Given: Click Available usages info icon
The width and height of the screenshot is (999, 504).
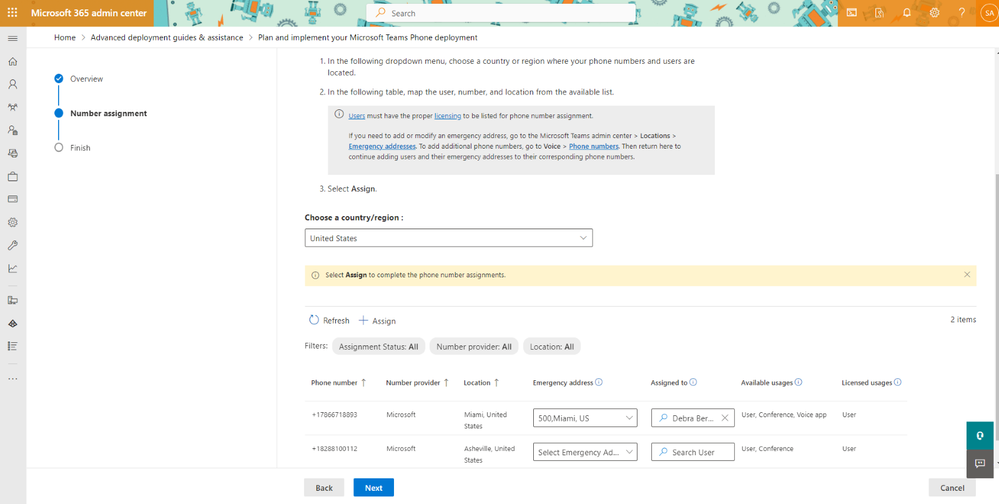Looking at the screenshot, I should (x=798, y=382).
